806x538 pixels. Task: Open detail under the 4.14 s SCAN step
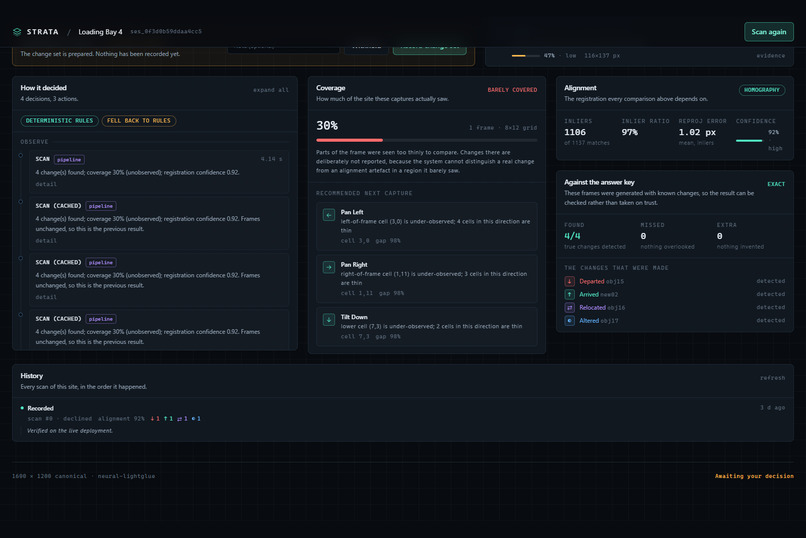46,184
